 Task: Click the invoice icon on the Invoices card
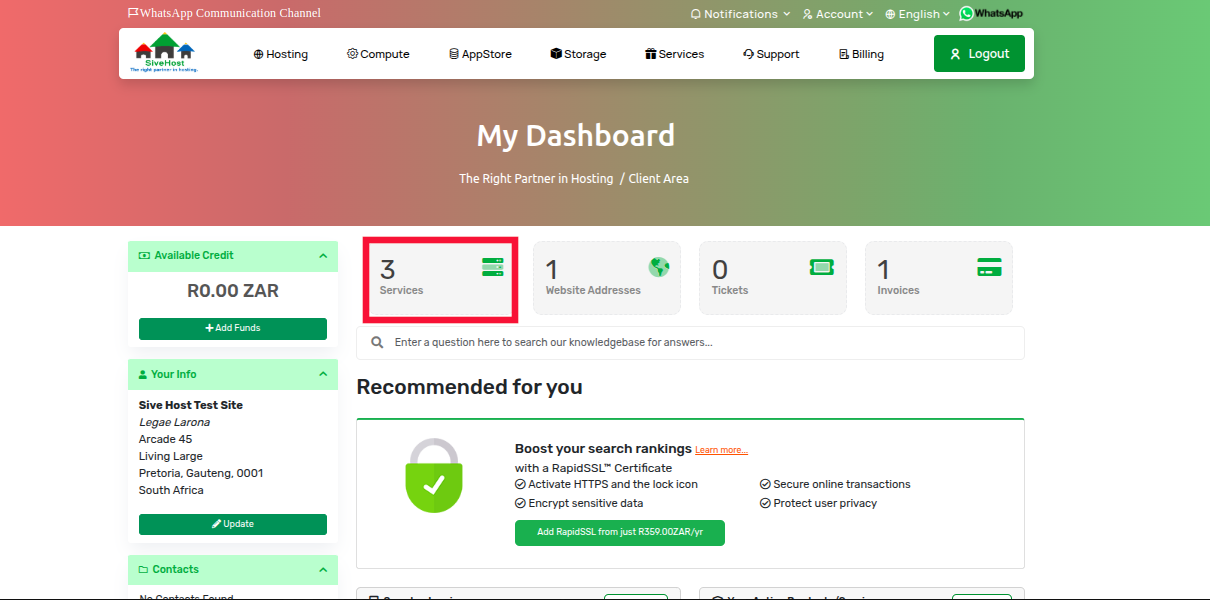point(988,267)
